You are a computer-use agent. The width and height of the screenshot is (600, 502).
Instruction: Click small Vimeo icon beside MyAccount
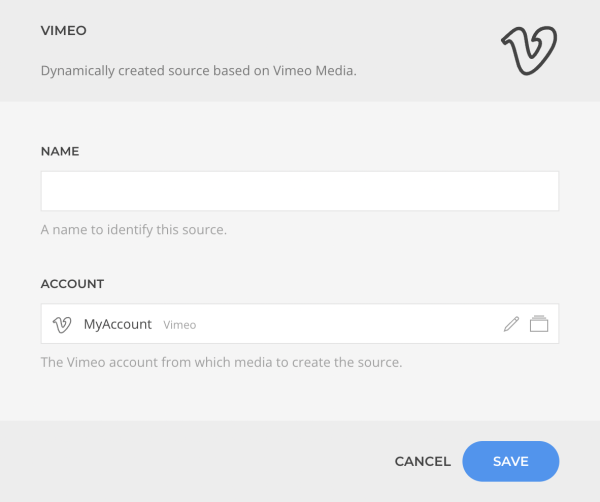point(62,325)
